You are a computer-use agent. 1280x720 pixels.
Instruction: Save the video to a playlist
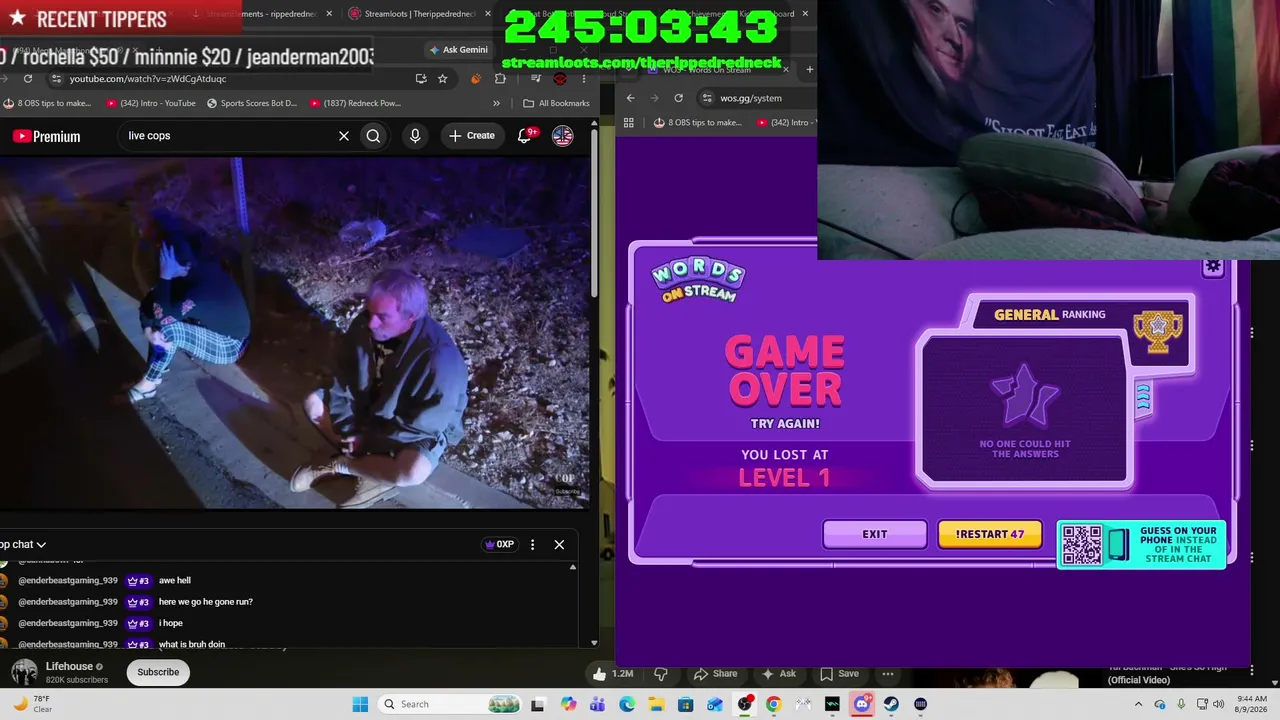(x=839, y=674)
